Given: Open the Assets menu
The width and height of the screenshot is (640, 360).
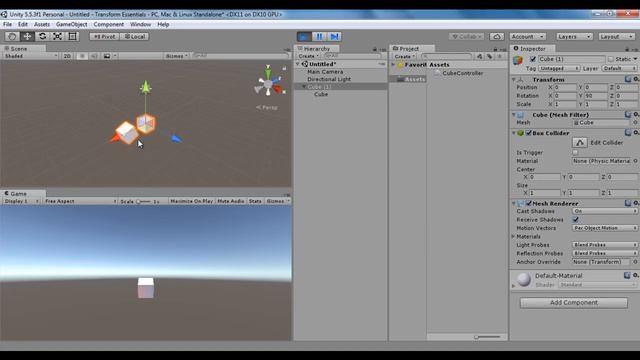Looking at the screenshot, I should 42,24.
